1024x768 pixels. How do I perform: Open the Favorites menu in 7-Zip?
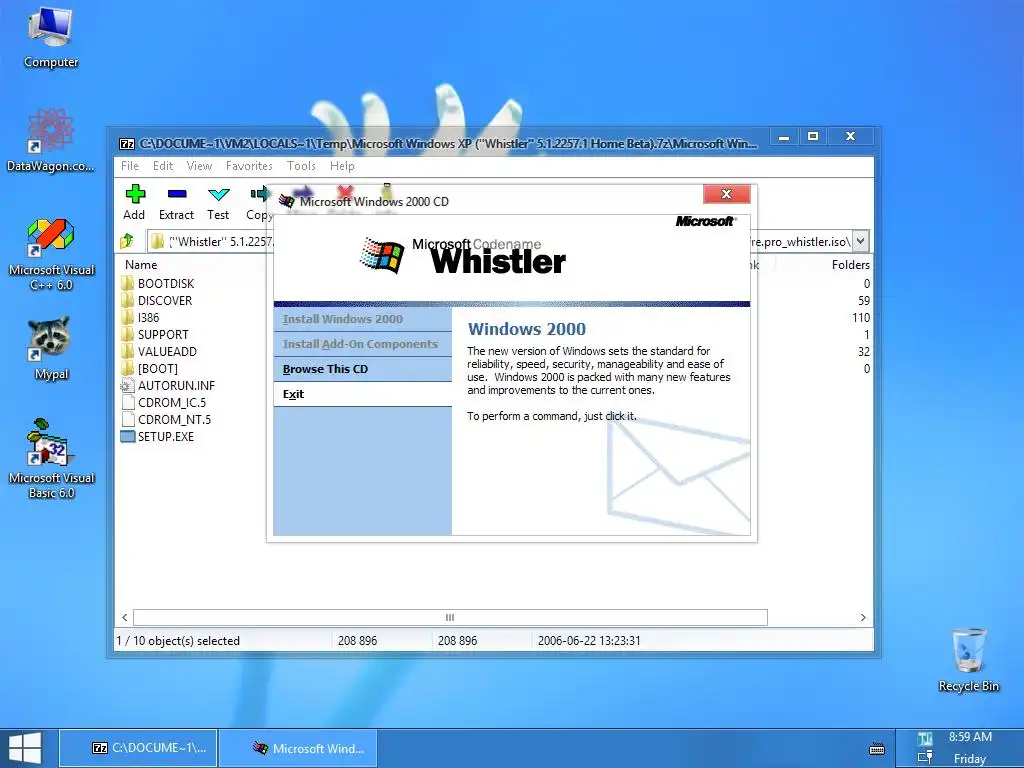coord(249,166)
